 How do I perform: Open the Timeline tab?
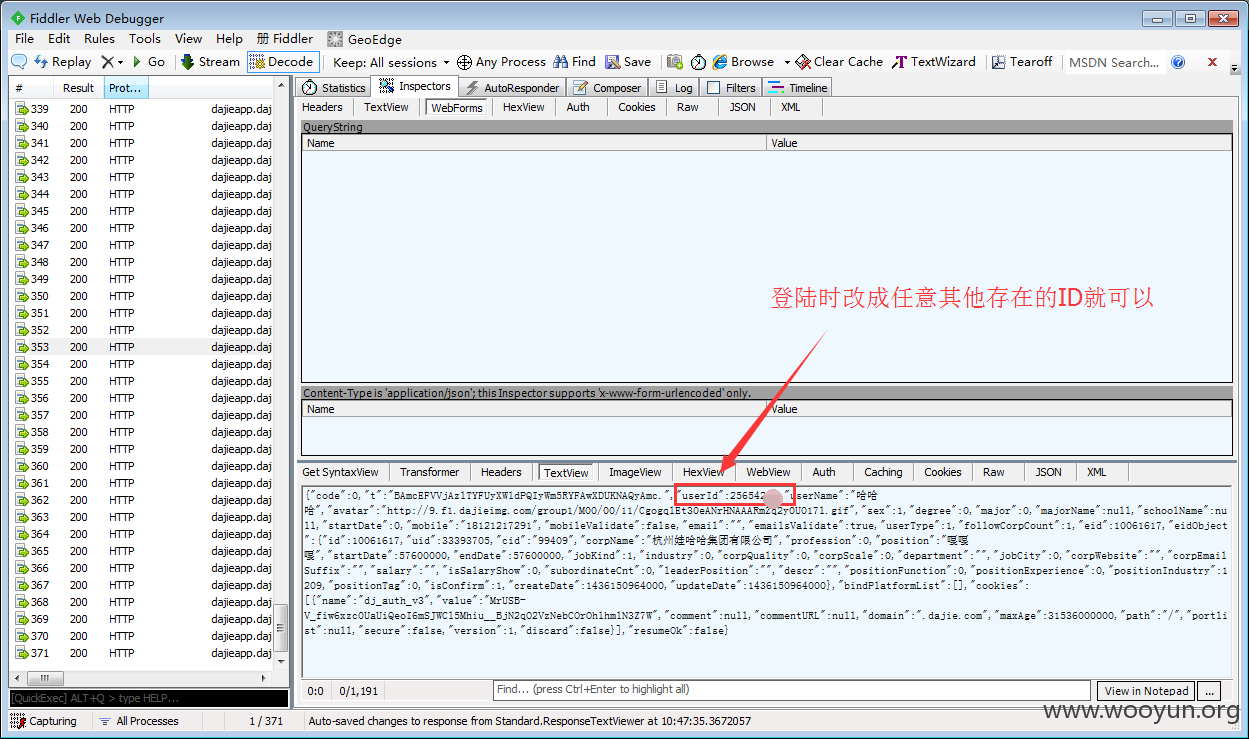(x=798, y=88)
